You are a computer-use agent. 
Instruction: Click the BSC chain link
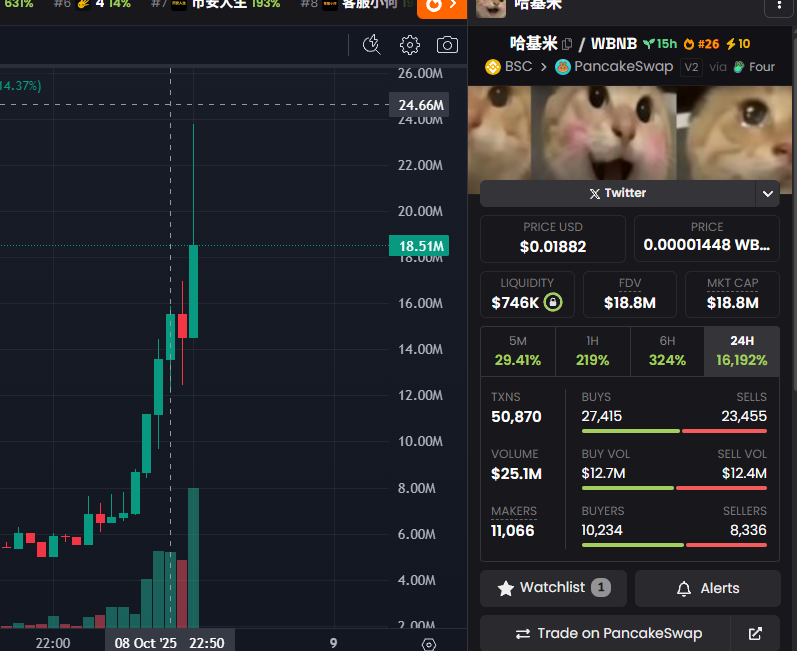(x=509, y=67)
